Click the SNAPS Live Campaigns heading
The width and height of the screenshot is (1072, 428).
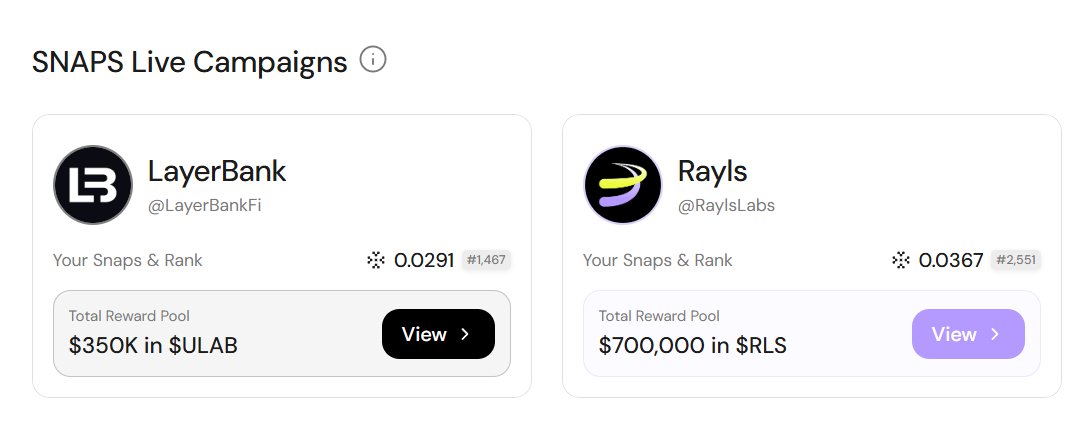(190, 62)
